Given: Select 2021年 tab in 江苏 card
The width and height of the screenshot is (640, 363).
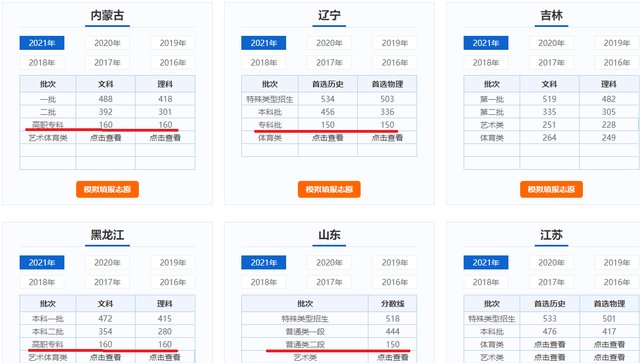Looking at the screenshot, I should pyautogui.click(x=486, y=263).
